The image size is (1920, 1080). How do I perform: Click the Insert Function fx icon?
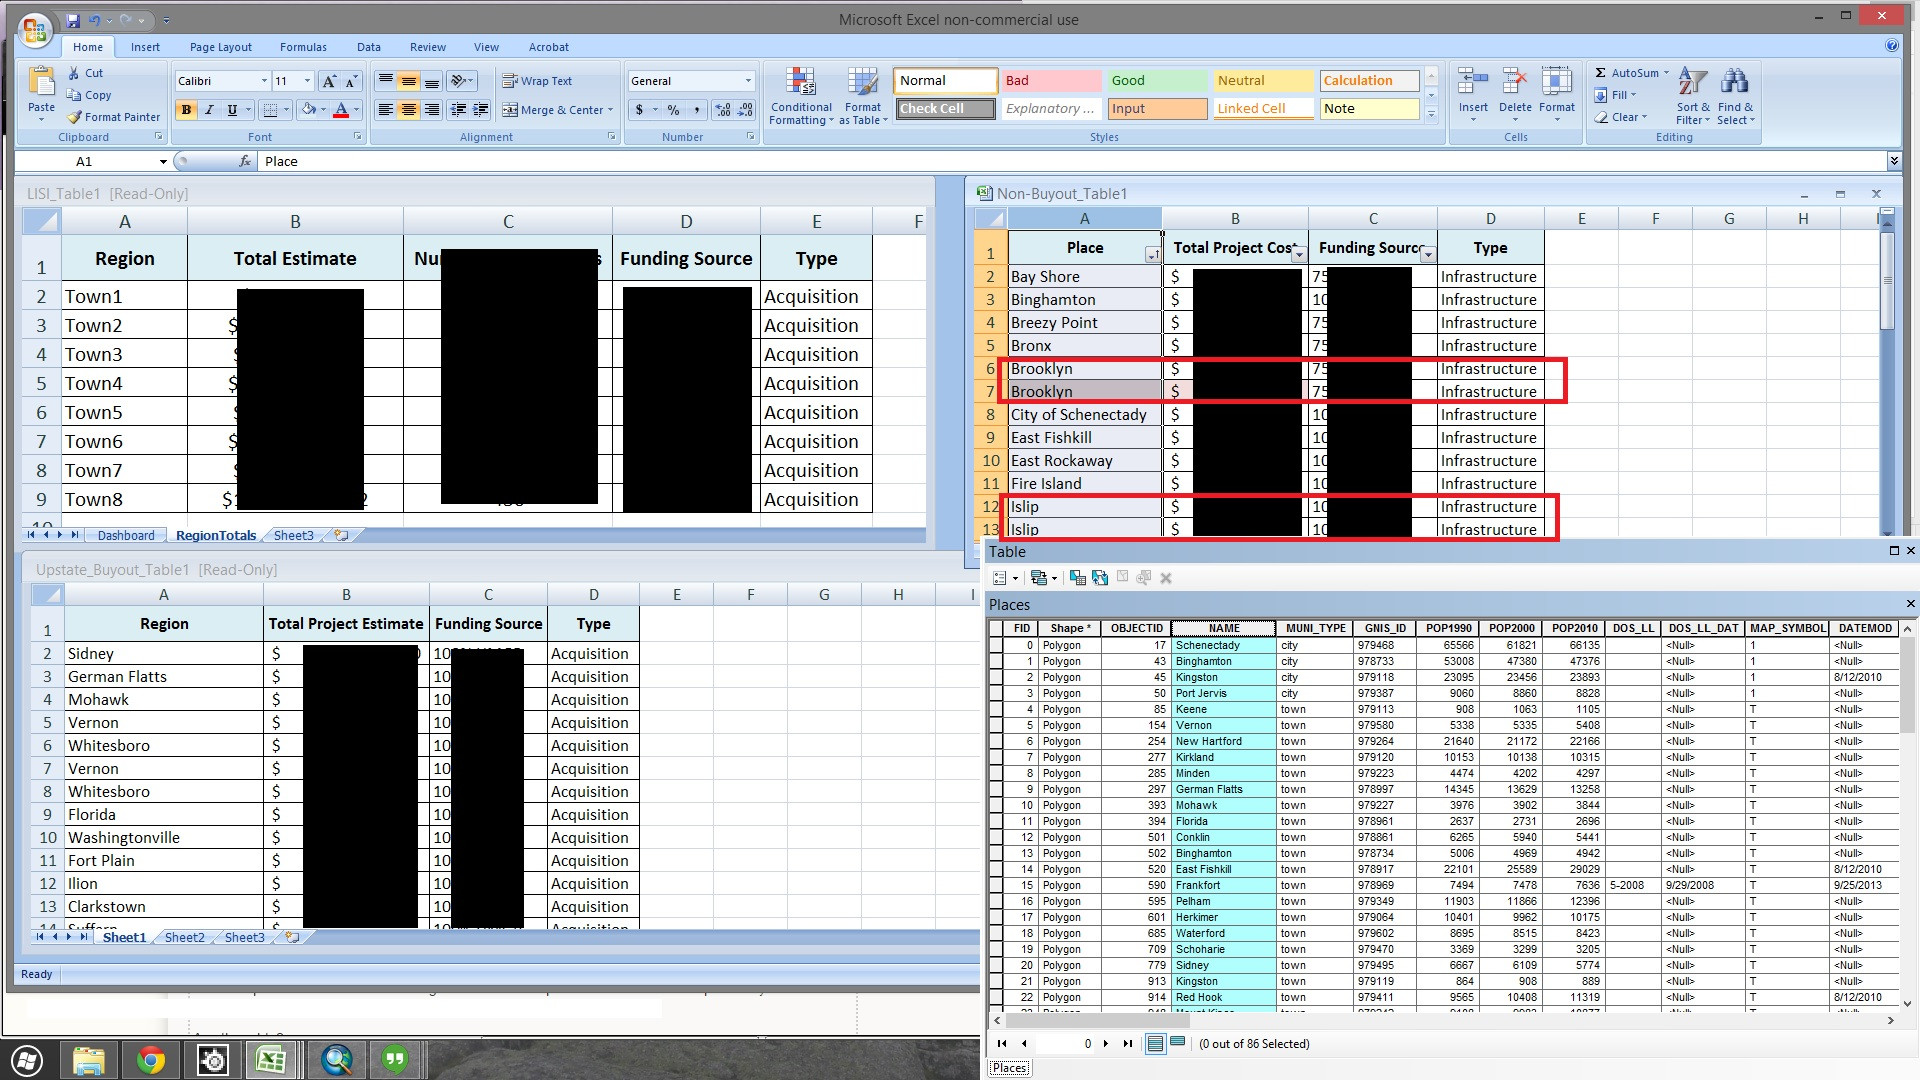[x=245, y=161]
